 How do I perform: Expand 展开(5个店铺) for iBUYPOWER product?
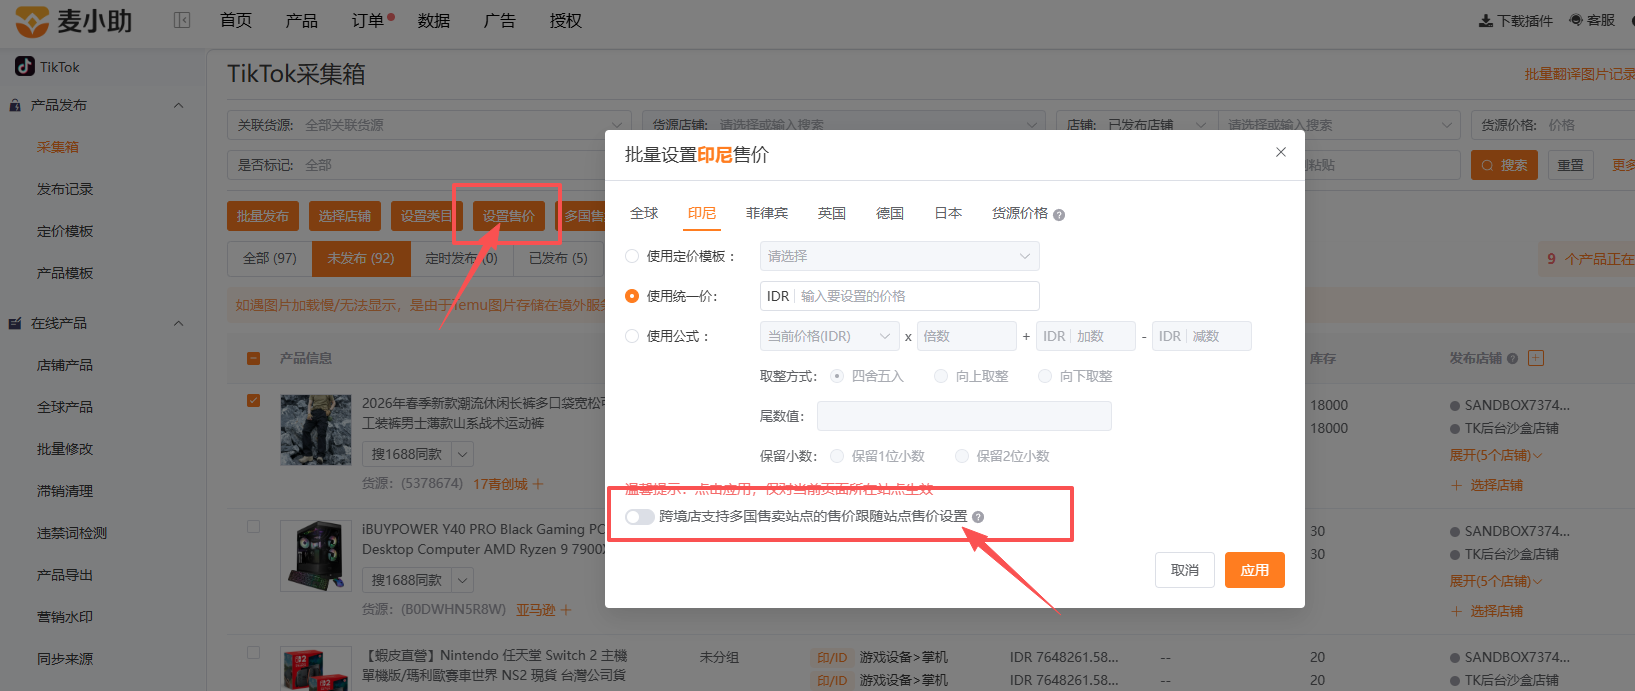[1496, 581]
